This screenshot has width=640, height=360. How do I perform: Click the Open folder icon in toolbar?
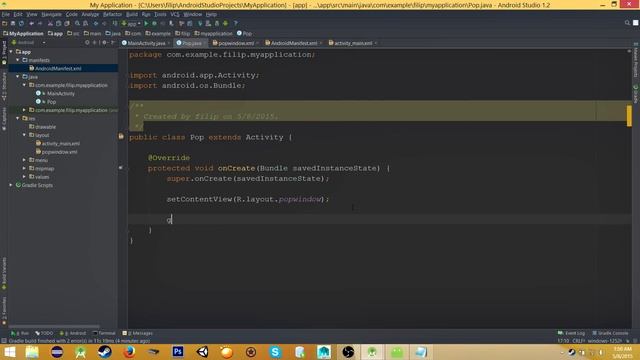point(4,24)
